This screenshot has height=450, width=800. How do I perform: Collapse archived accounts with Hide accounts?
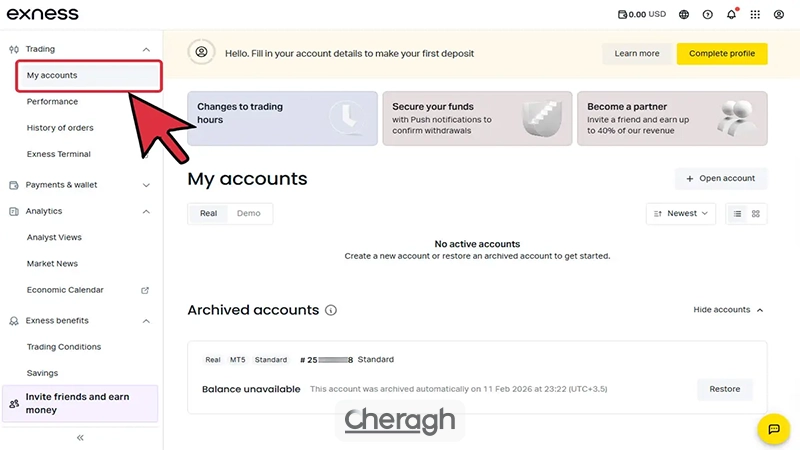[728, 310]
